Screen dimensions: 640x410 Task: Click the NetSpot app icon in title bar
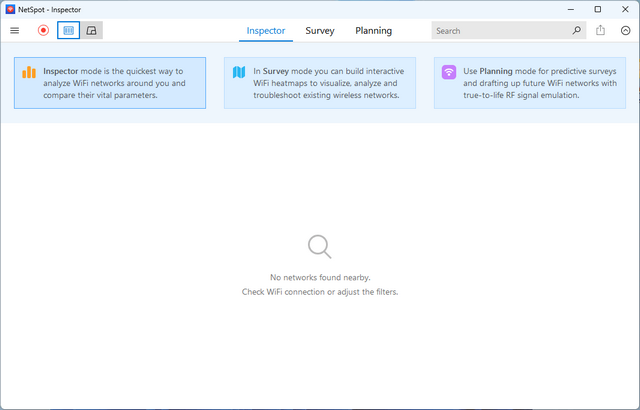[10, 9]
